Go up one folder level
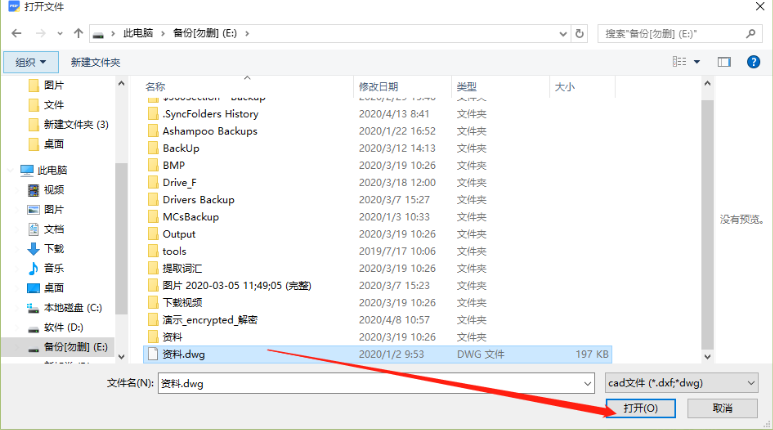This screenshot has width=773, height=430. 78,33
